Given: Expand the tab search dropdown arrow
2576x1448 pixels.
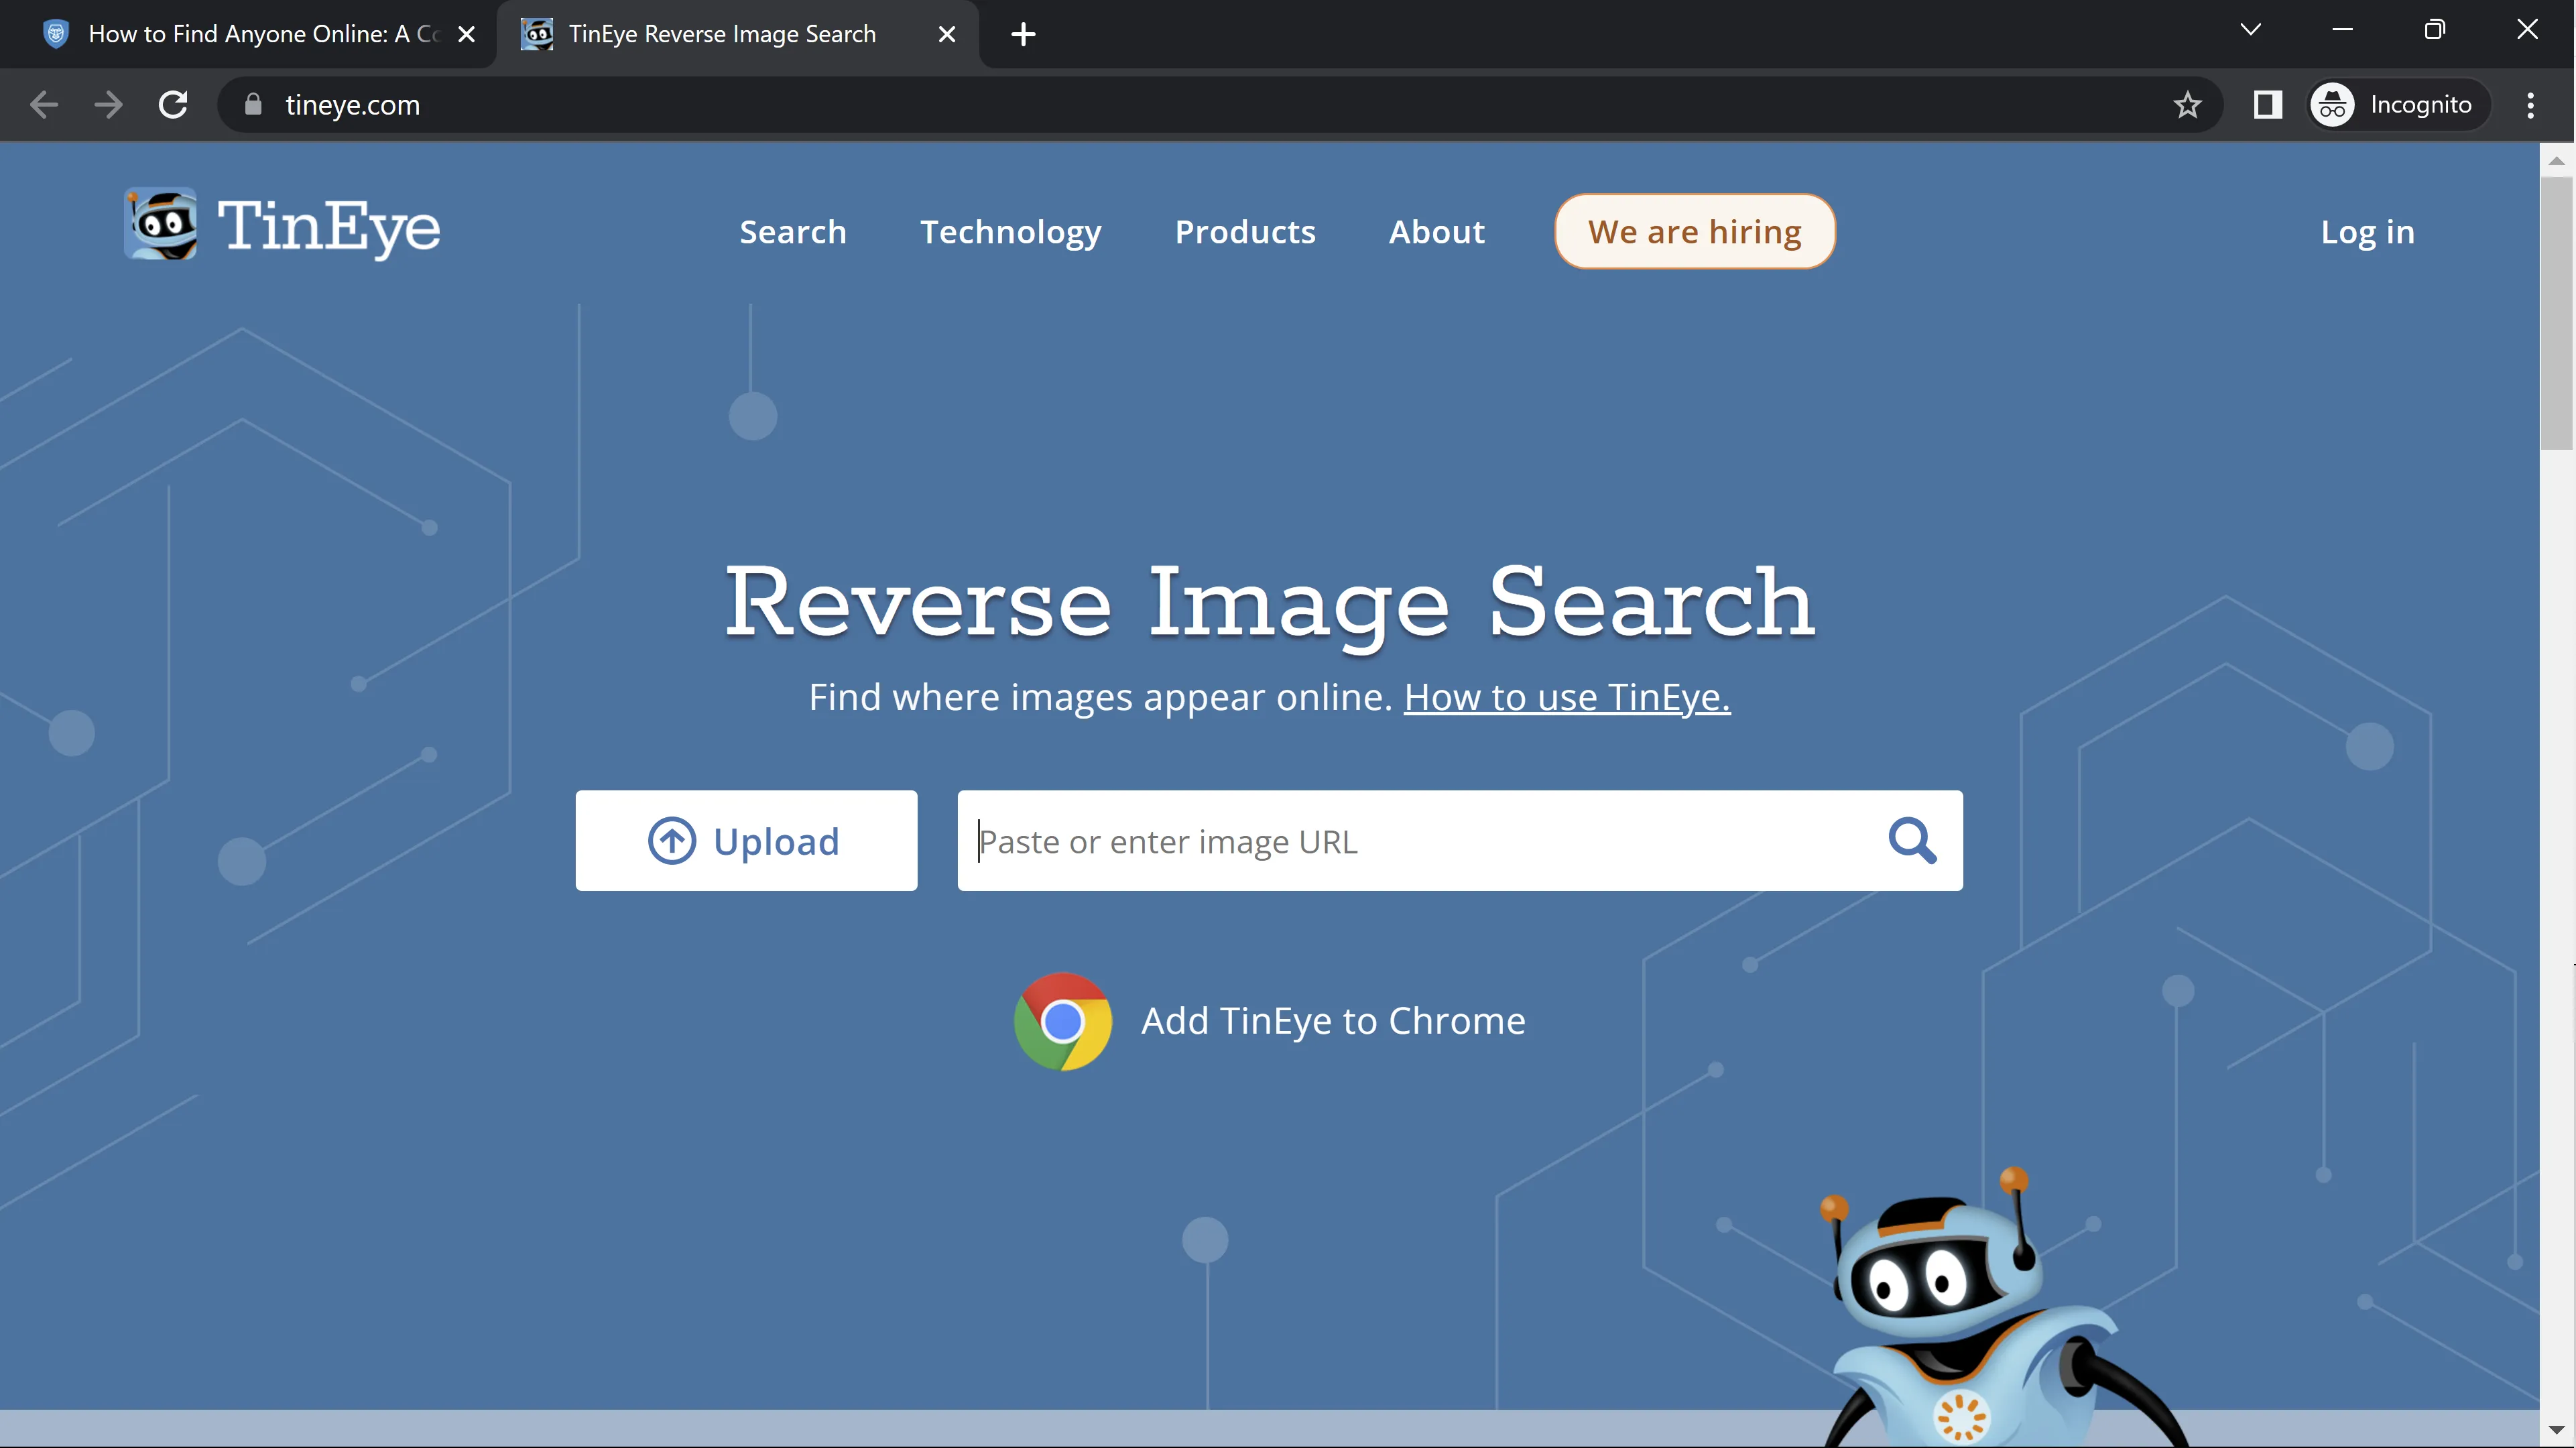Looking at the screenshot, I should (2250, 30).
